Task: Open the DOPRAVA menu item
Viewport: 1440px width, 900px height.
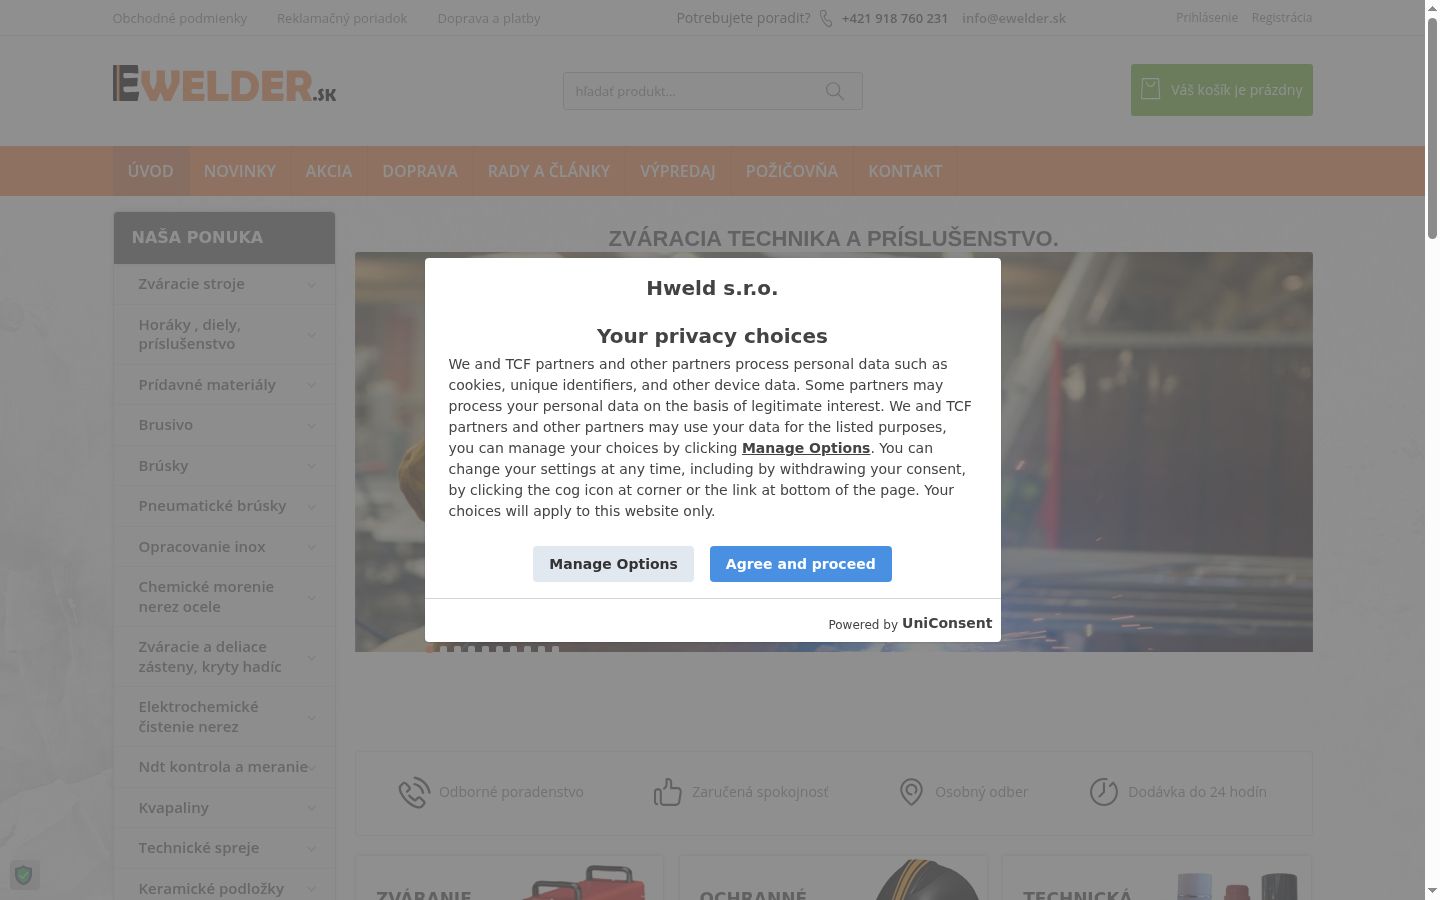Action: tap(420, 171)
